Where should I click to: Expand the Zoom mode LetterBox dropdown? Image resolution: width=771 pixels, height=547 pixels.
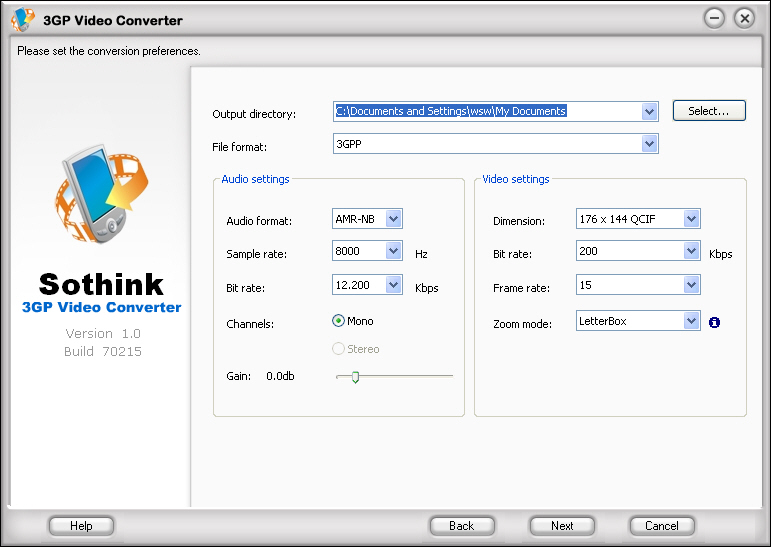pyautogui.click(x=691, y=321)
